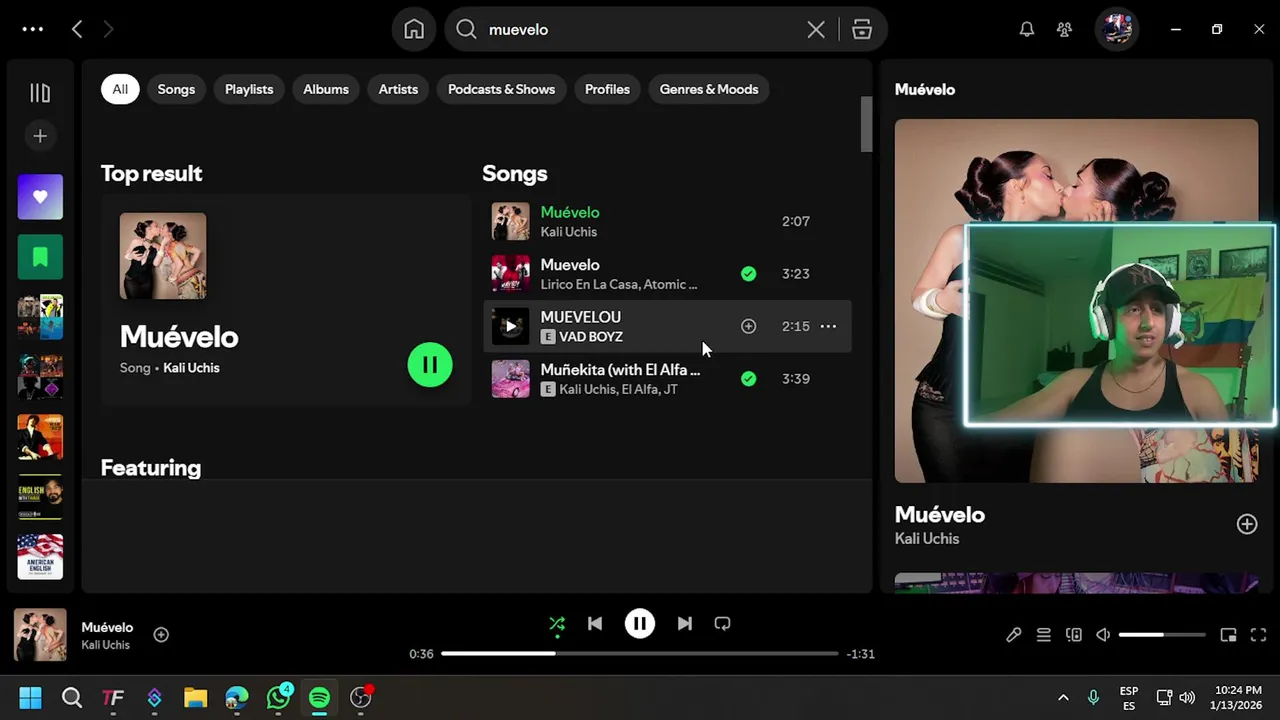The height and width of the screenshot is (720, 1280).
Task: Add current track via player bar plus
Action: 161,634
